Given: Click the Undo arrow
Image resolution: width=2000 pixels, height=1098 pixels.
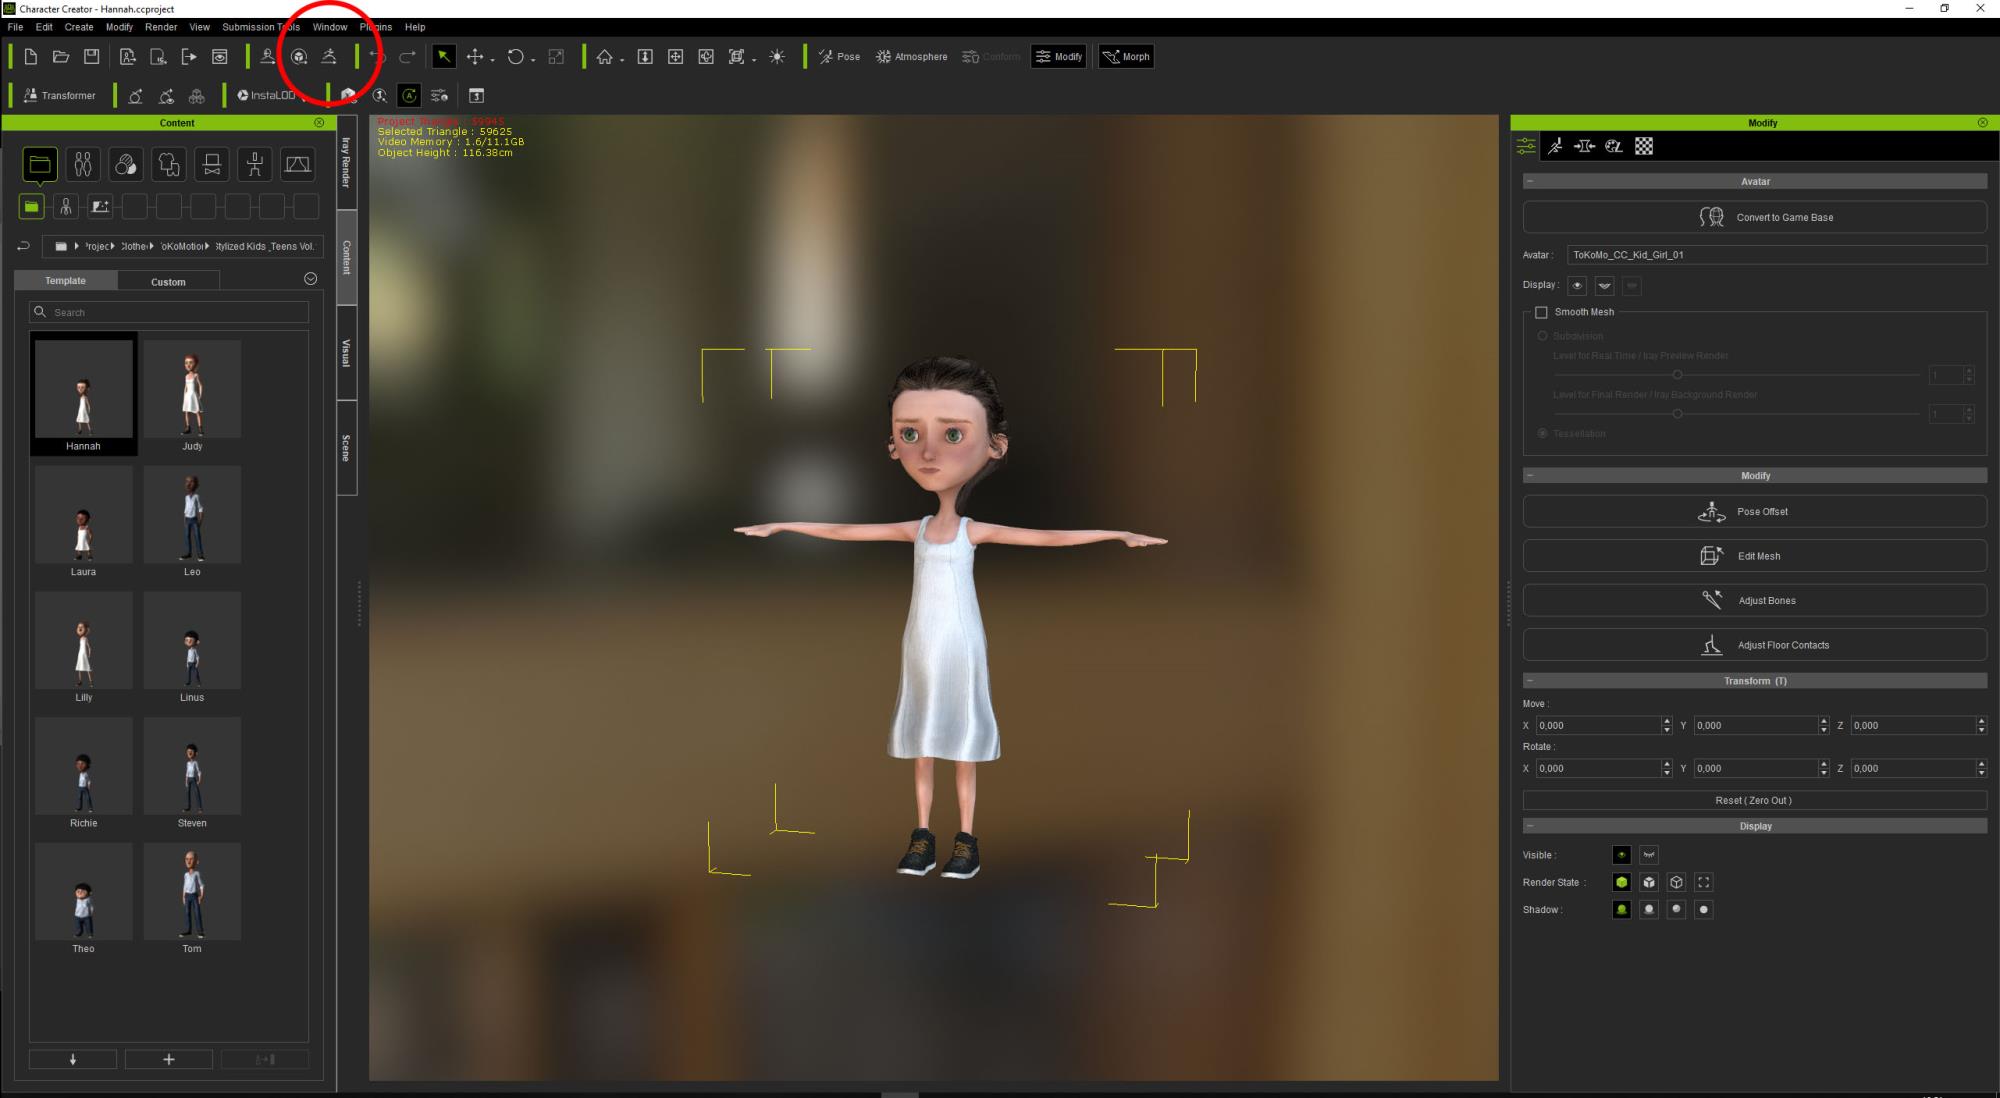Looking at the screenshot, I should [x=377, y=57].
